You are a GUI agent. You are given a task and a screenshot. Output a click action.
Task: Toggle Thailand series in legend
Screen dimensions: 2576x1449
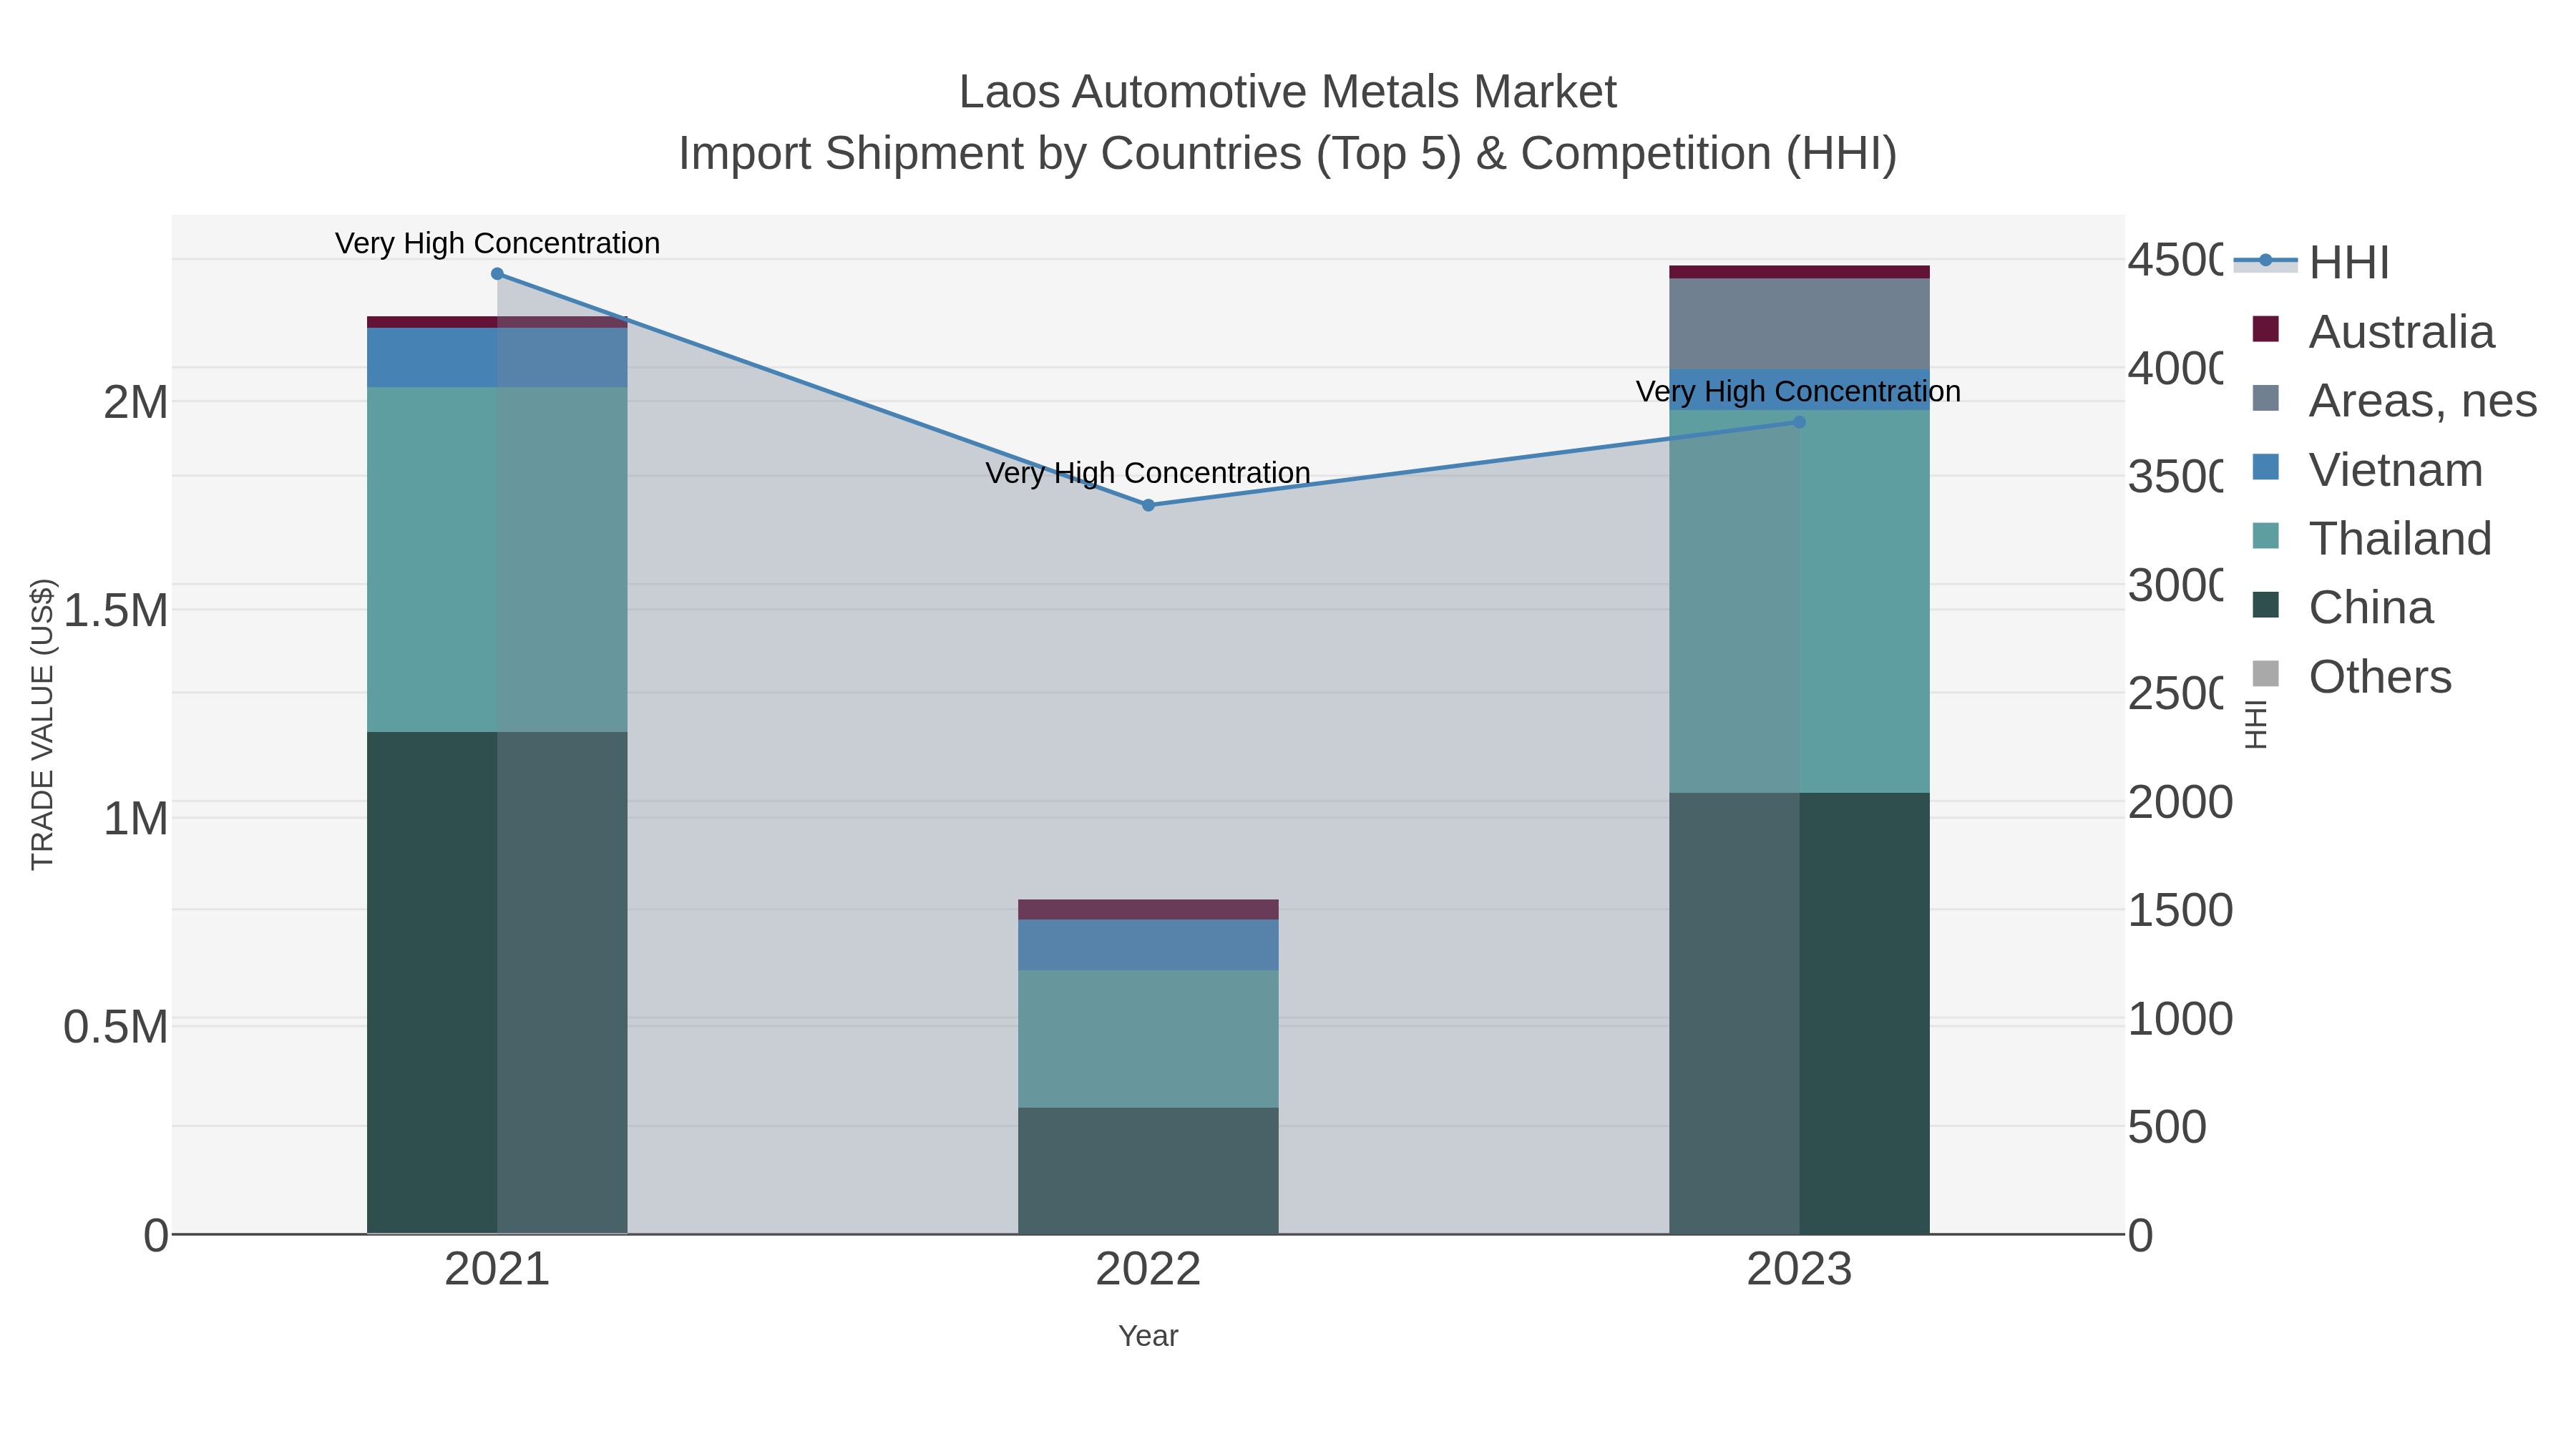(x=2371, y=538)
